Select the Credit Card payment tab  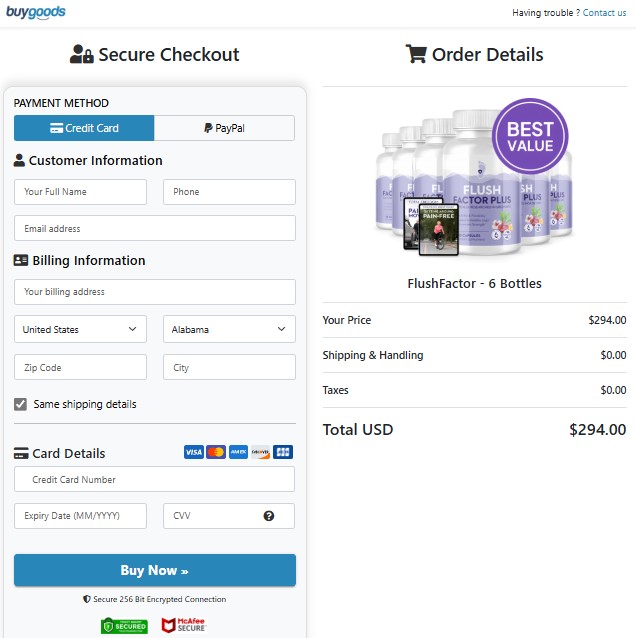(x=84, y=128)
